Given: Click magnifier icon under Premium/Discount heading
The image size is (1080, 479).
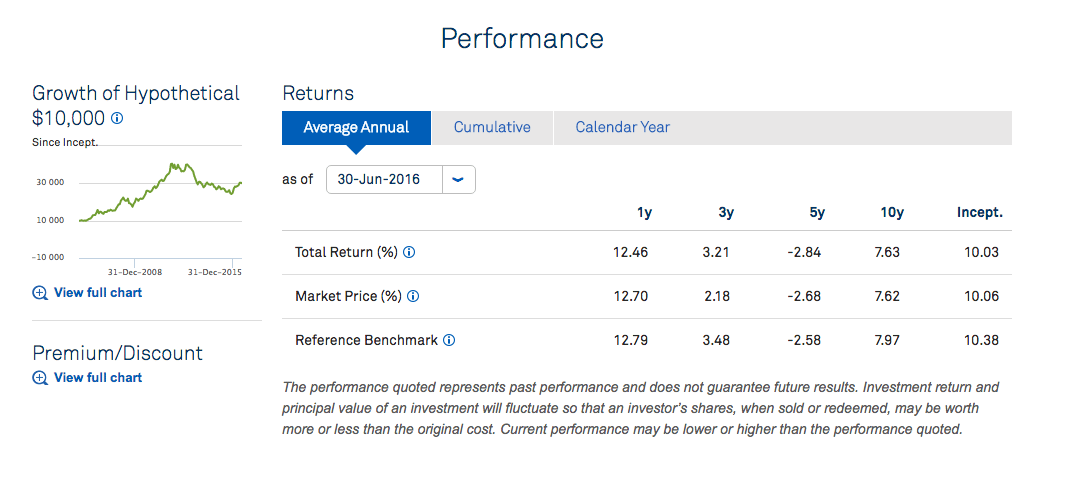Looking at the screenshot, I should point(40,378).
